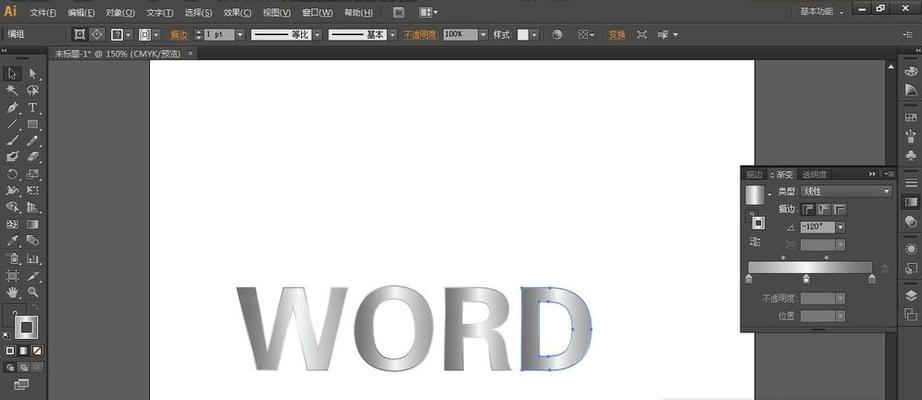
Task: Select the Eraser tool
Action: (x=33, y=156)
